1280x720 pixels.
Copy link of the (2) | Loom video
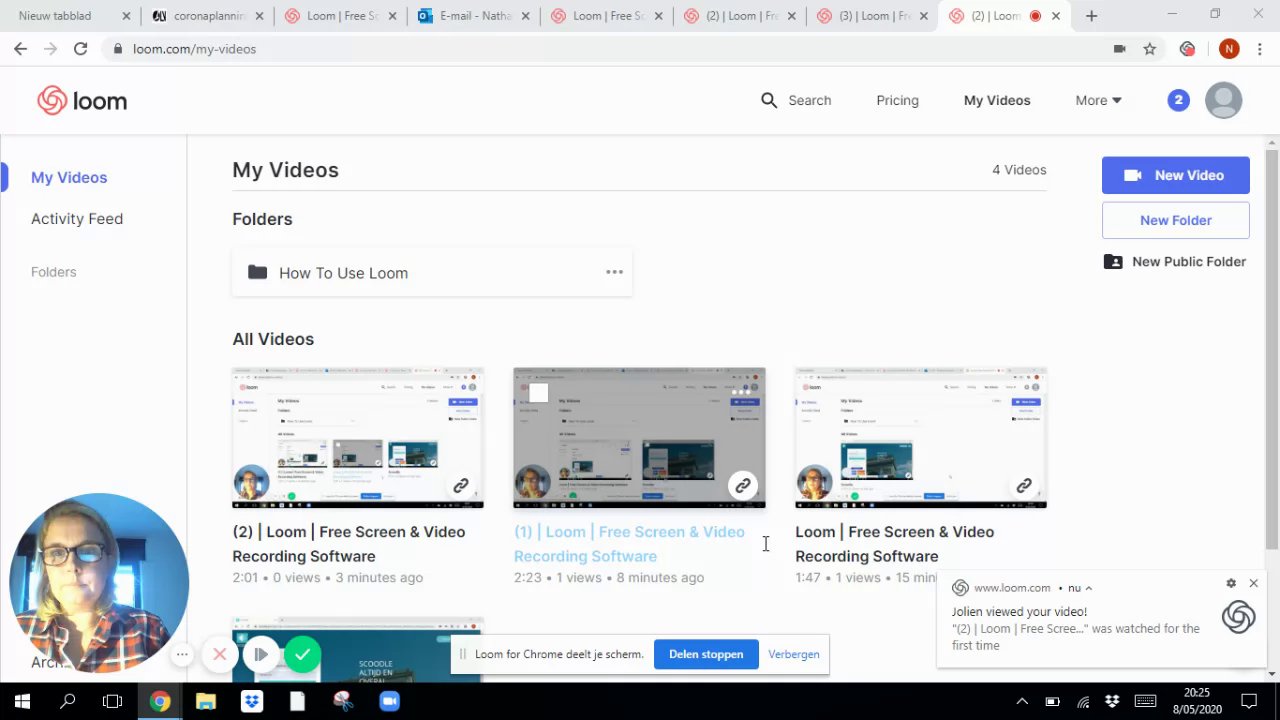tap(461, 486)
